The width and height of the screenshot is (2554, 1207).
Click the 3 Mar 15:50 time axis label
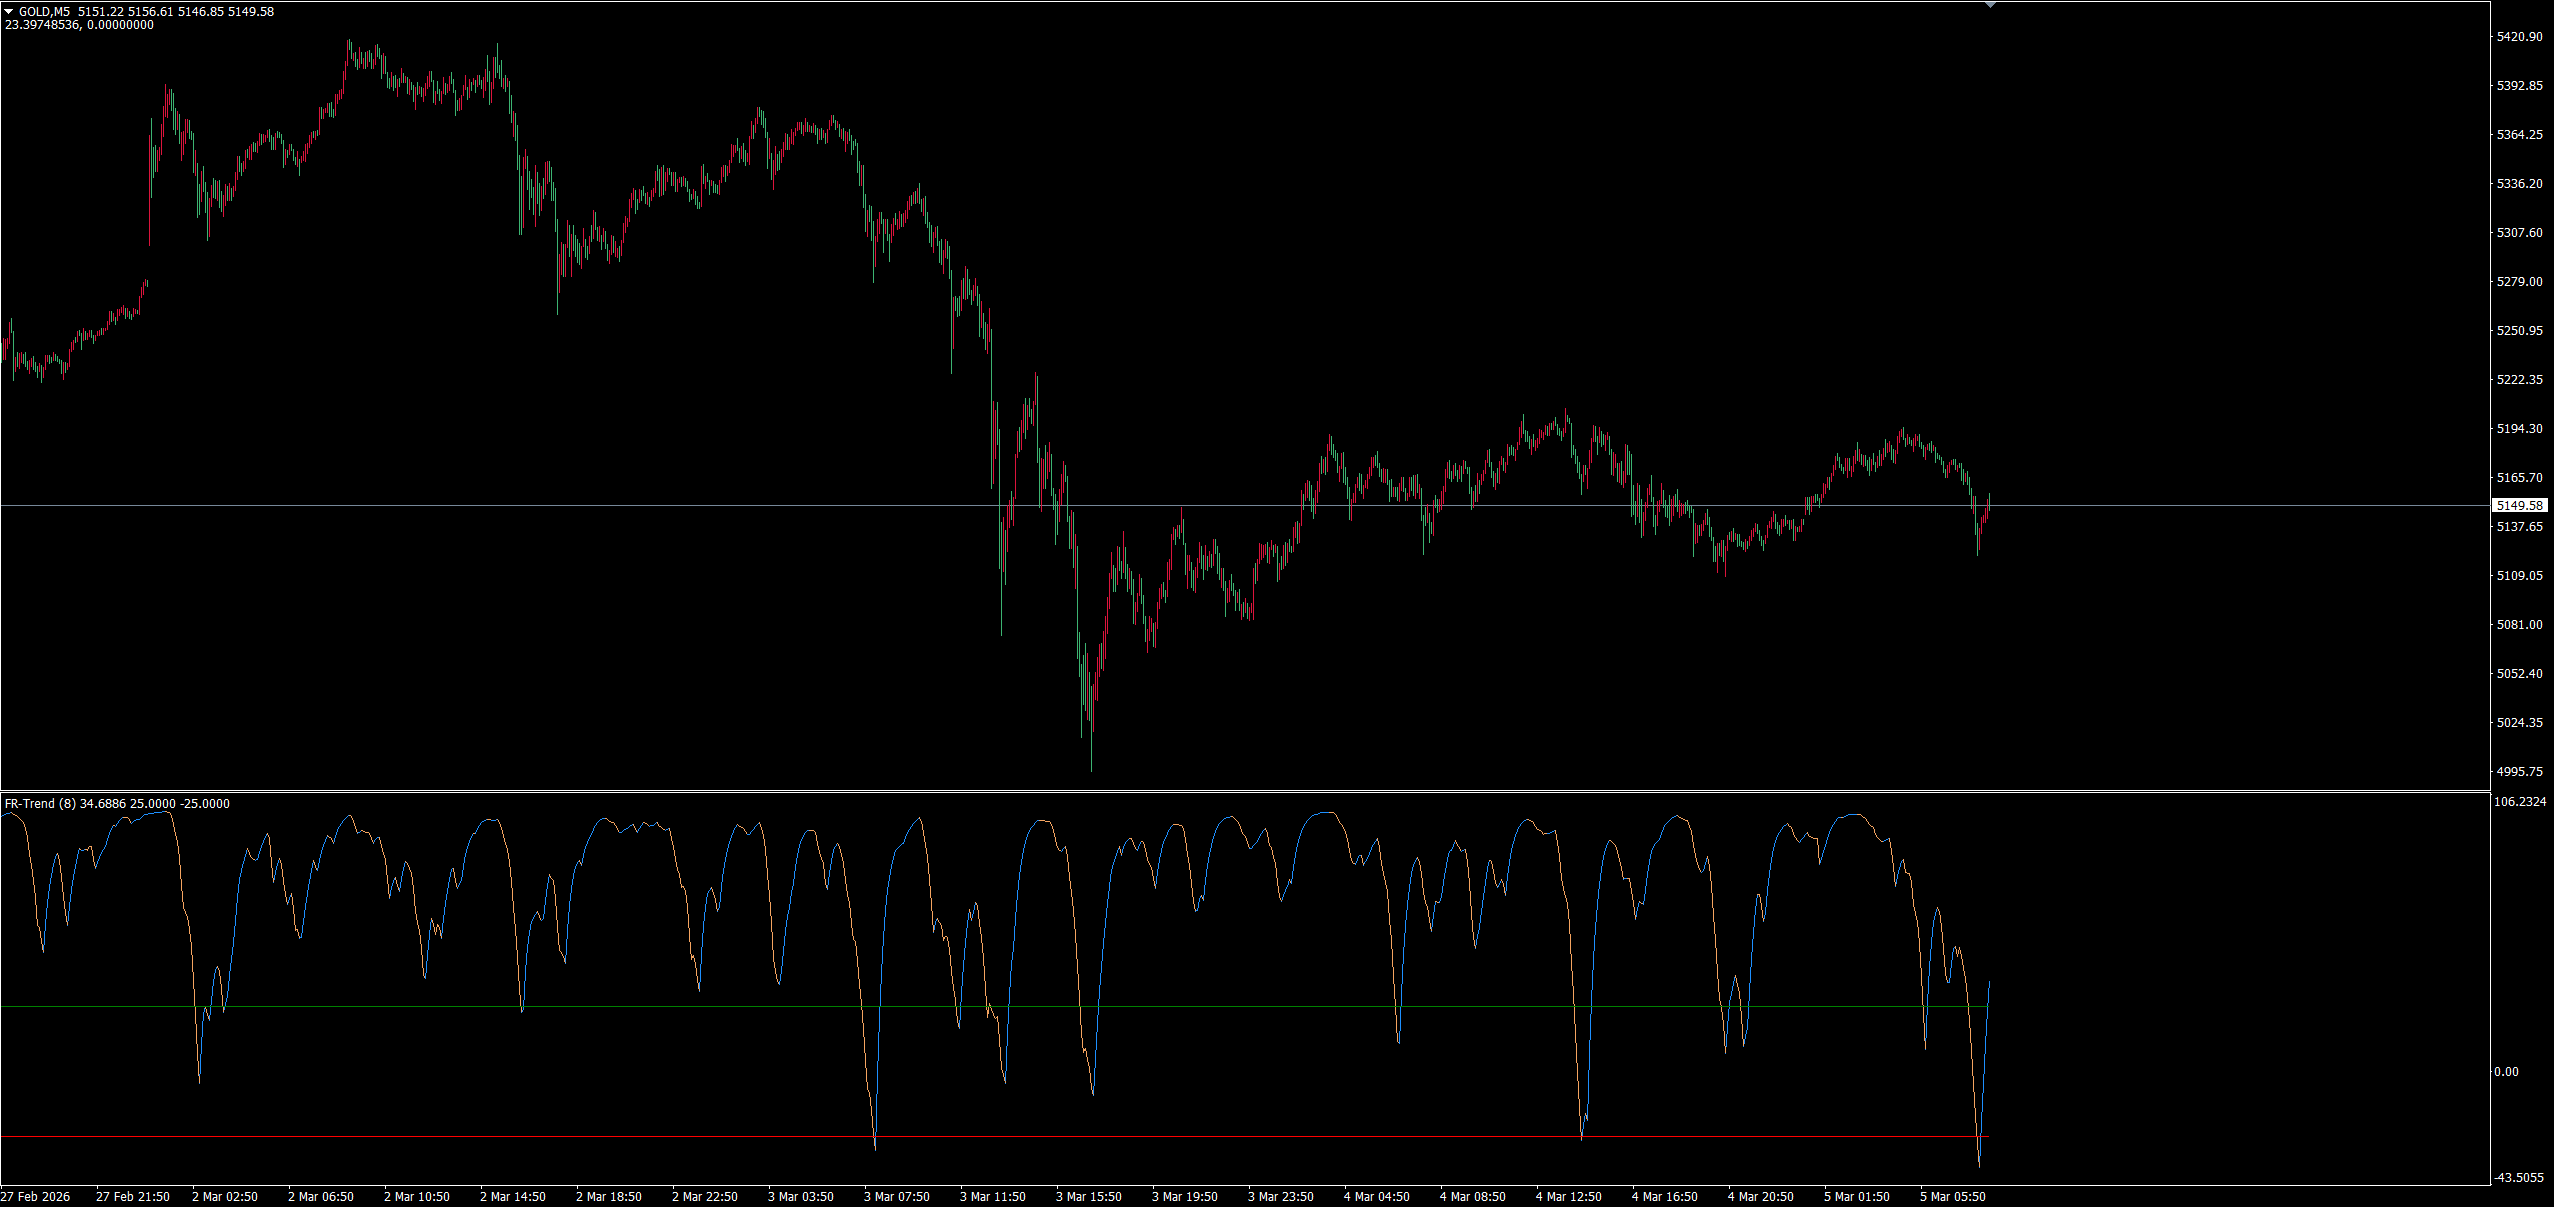(1089, 1197)
